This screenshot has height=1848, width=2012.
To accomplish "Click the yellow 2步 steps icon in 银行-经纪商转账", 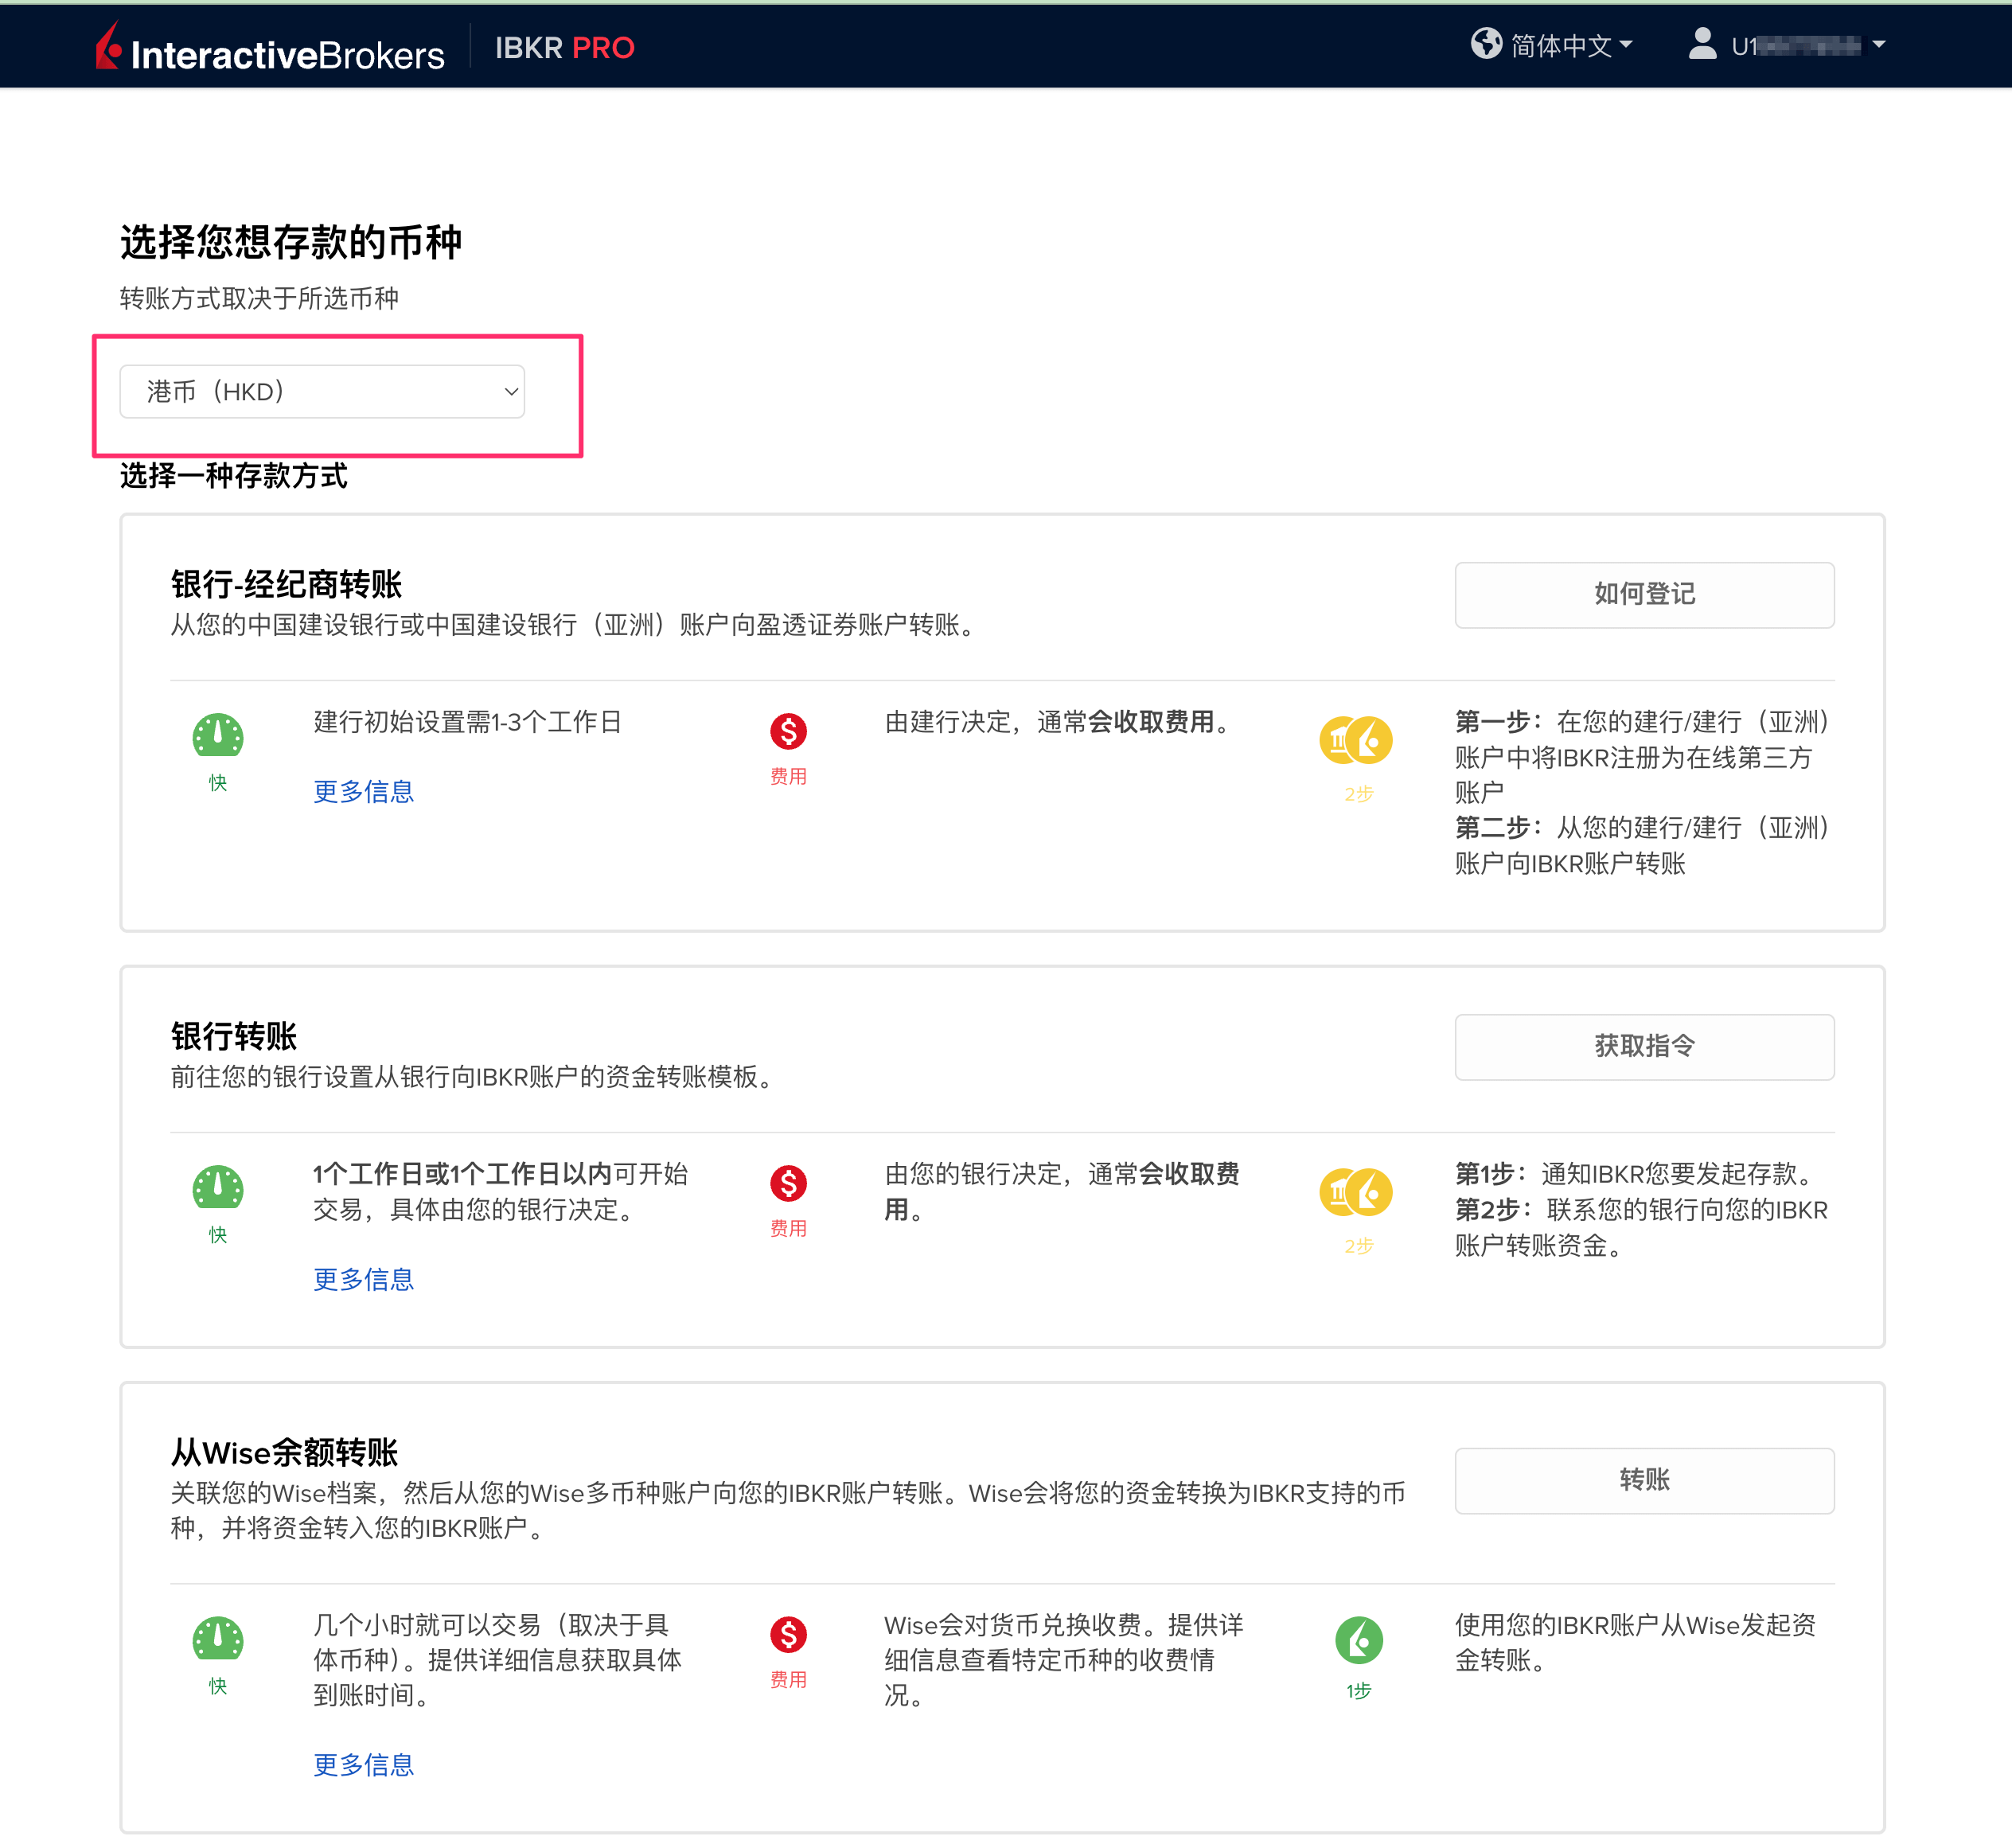I will 1356,740.
